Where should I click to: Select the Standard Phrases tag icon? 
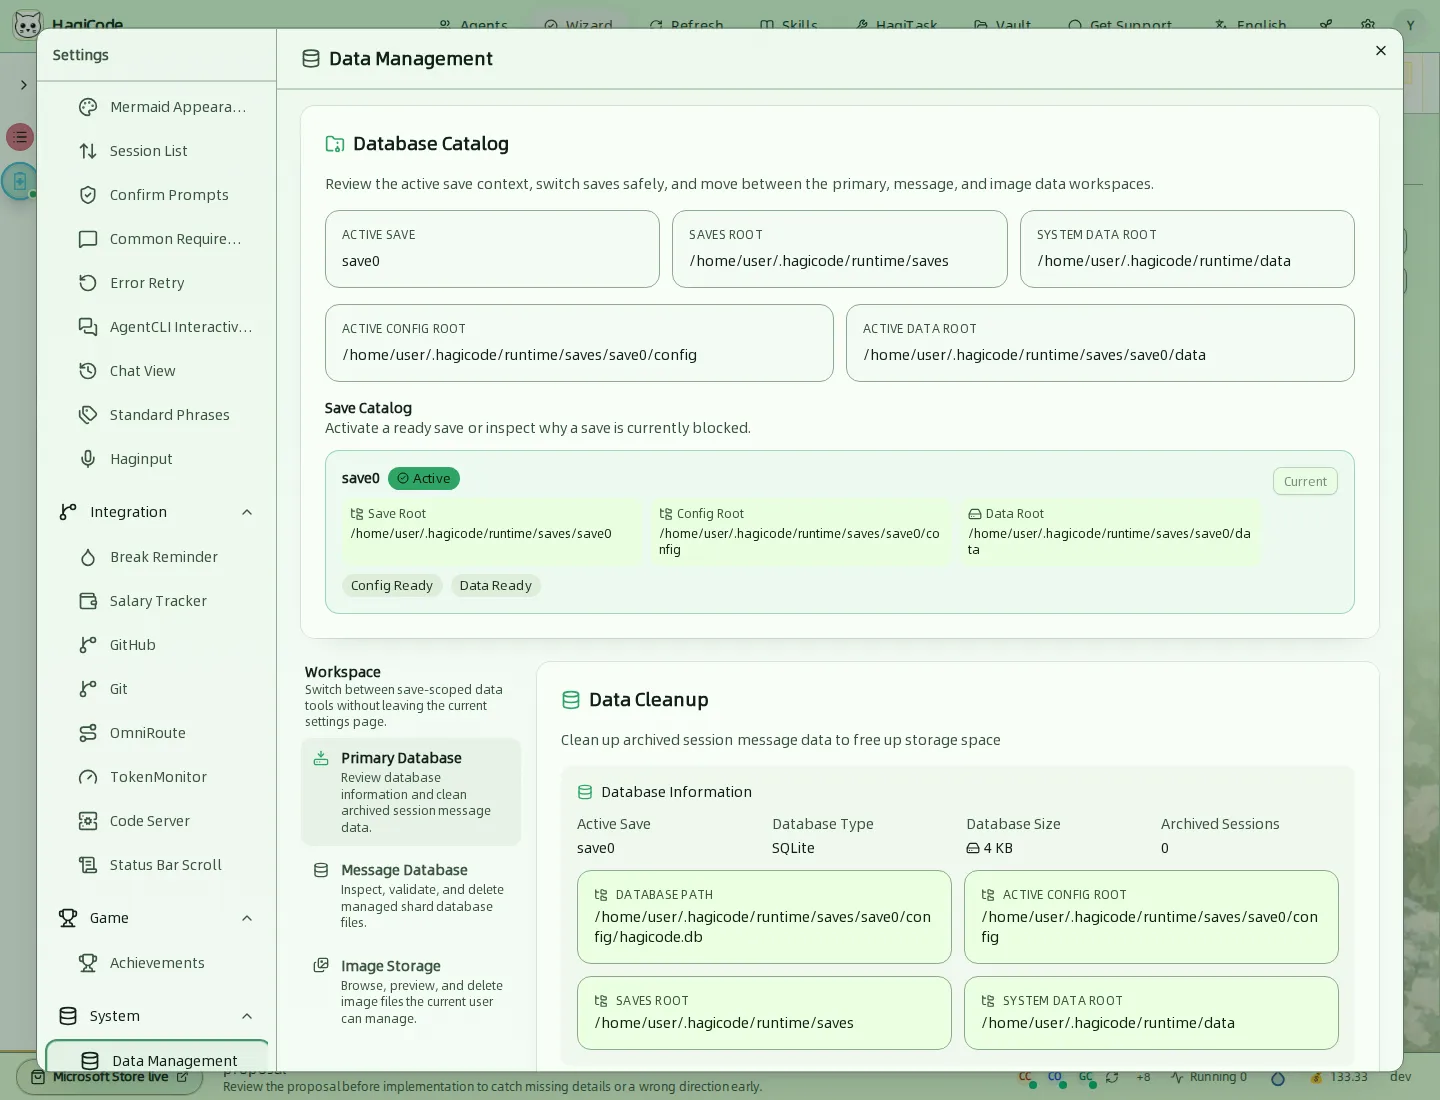pyautogui.click(x=88, y=415)
